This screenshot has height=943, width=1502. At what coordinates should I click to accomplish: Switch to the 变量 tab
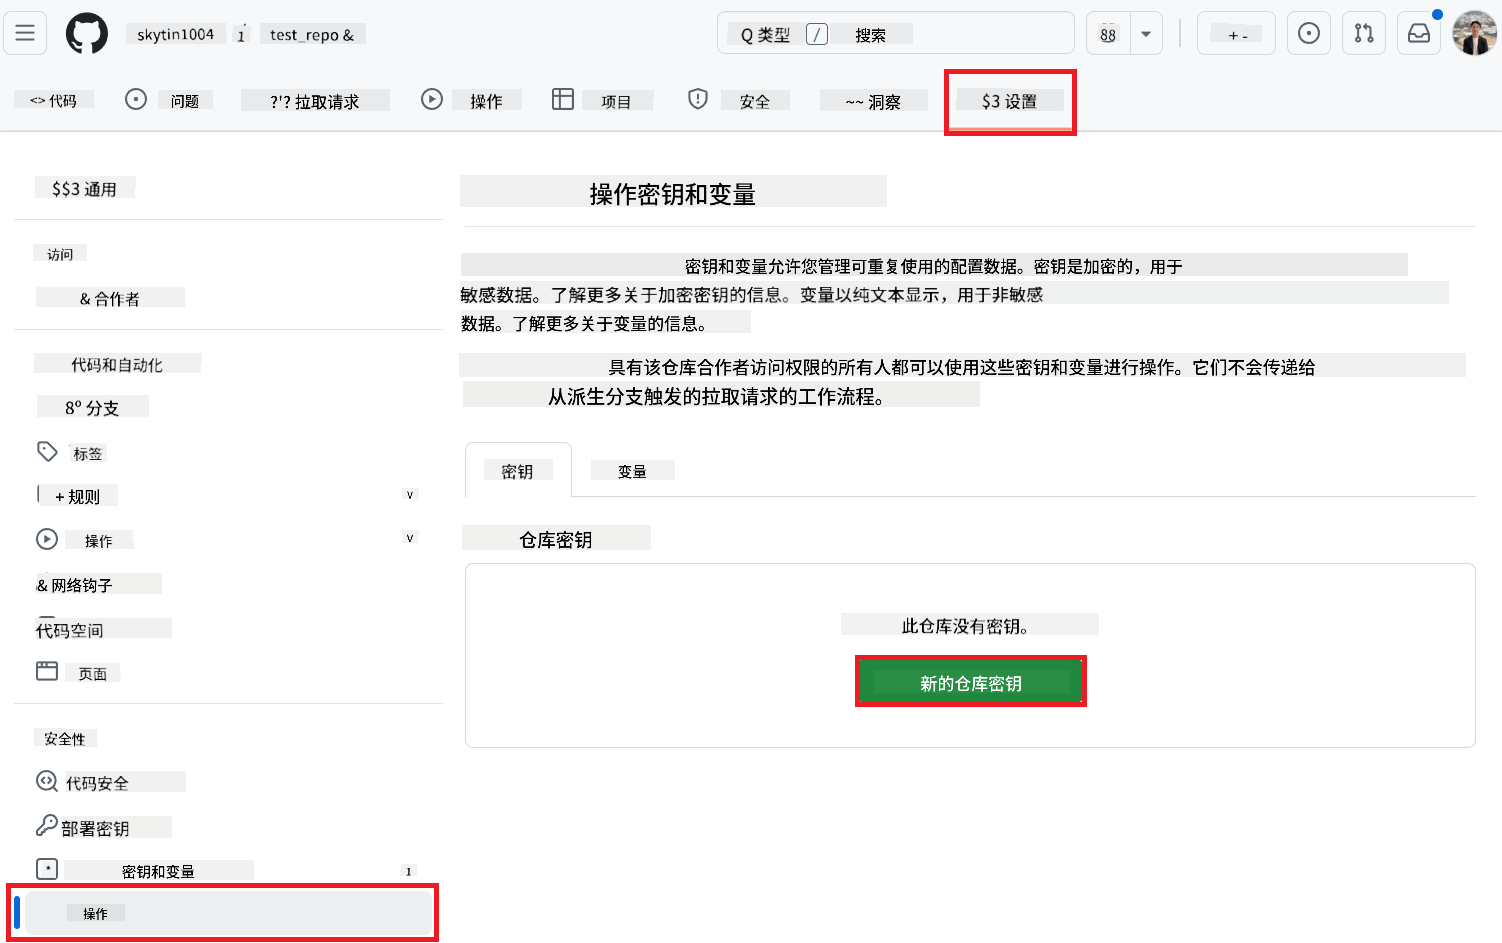pyautogui.click(x=632, y=470)
